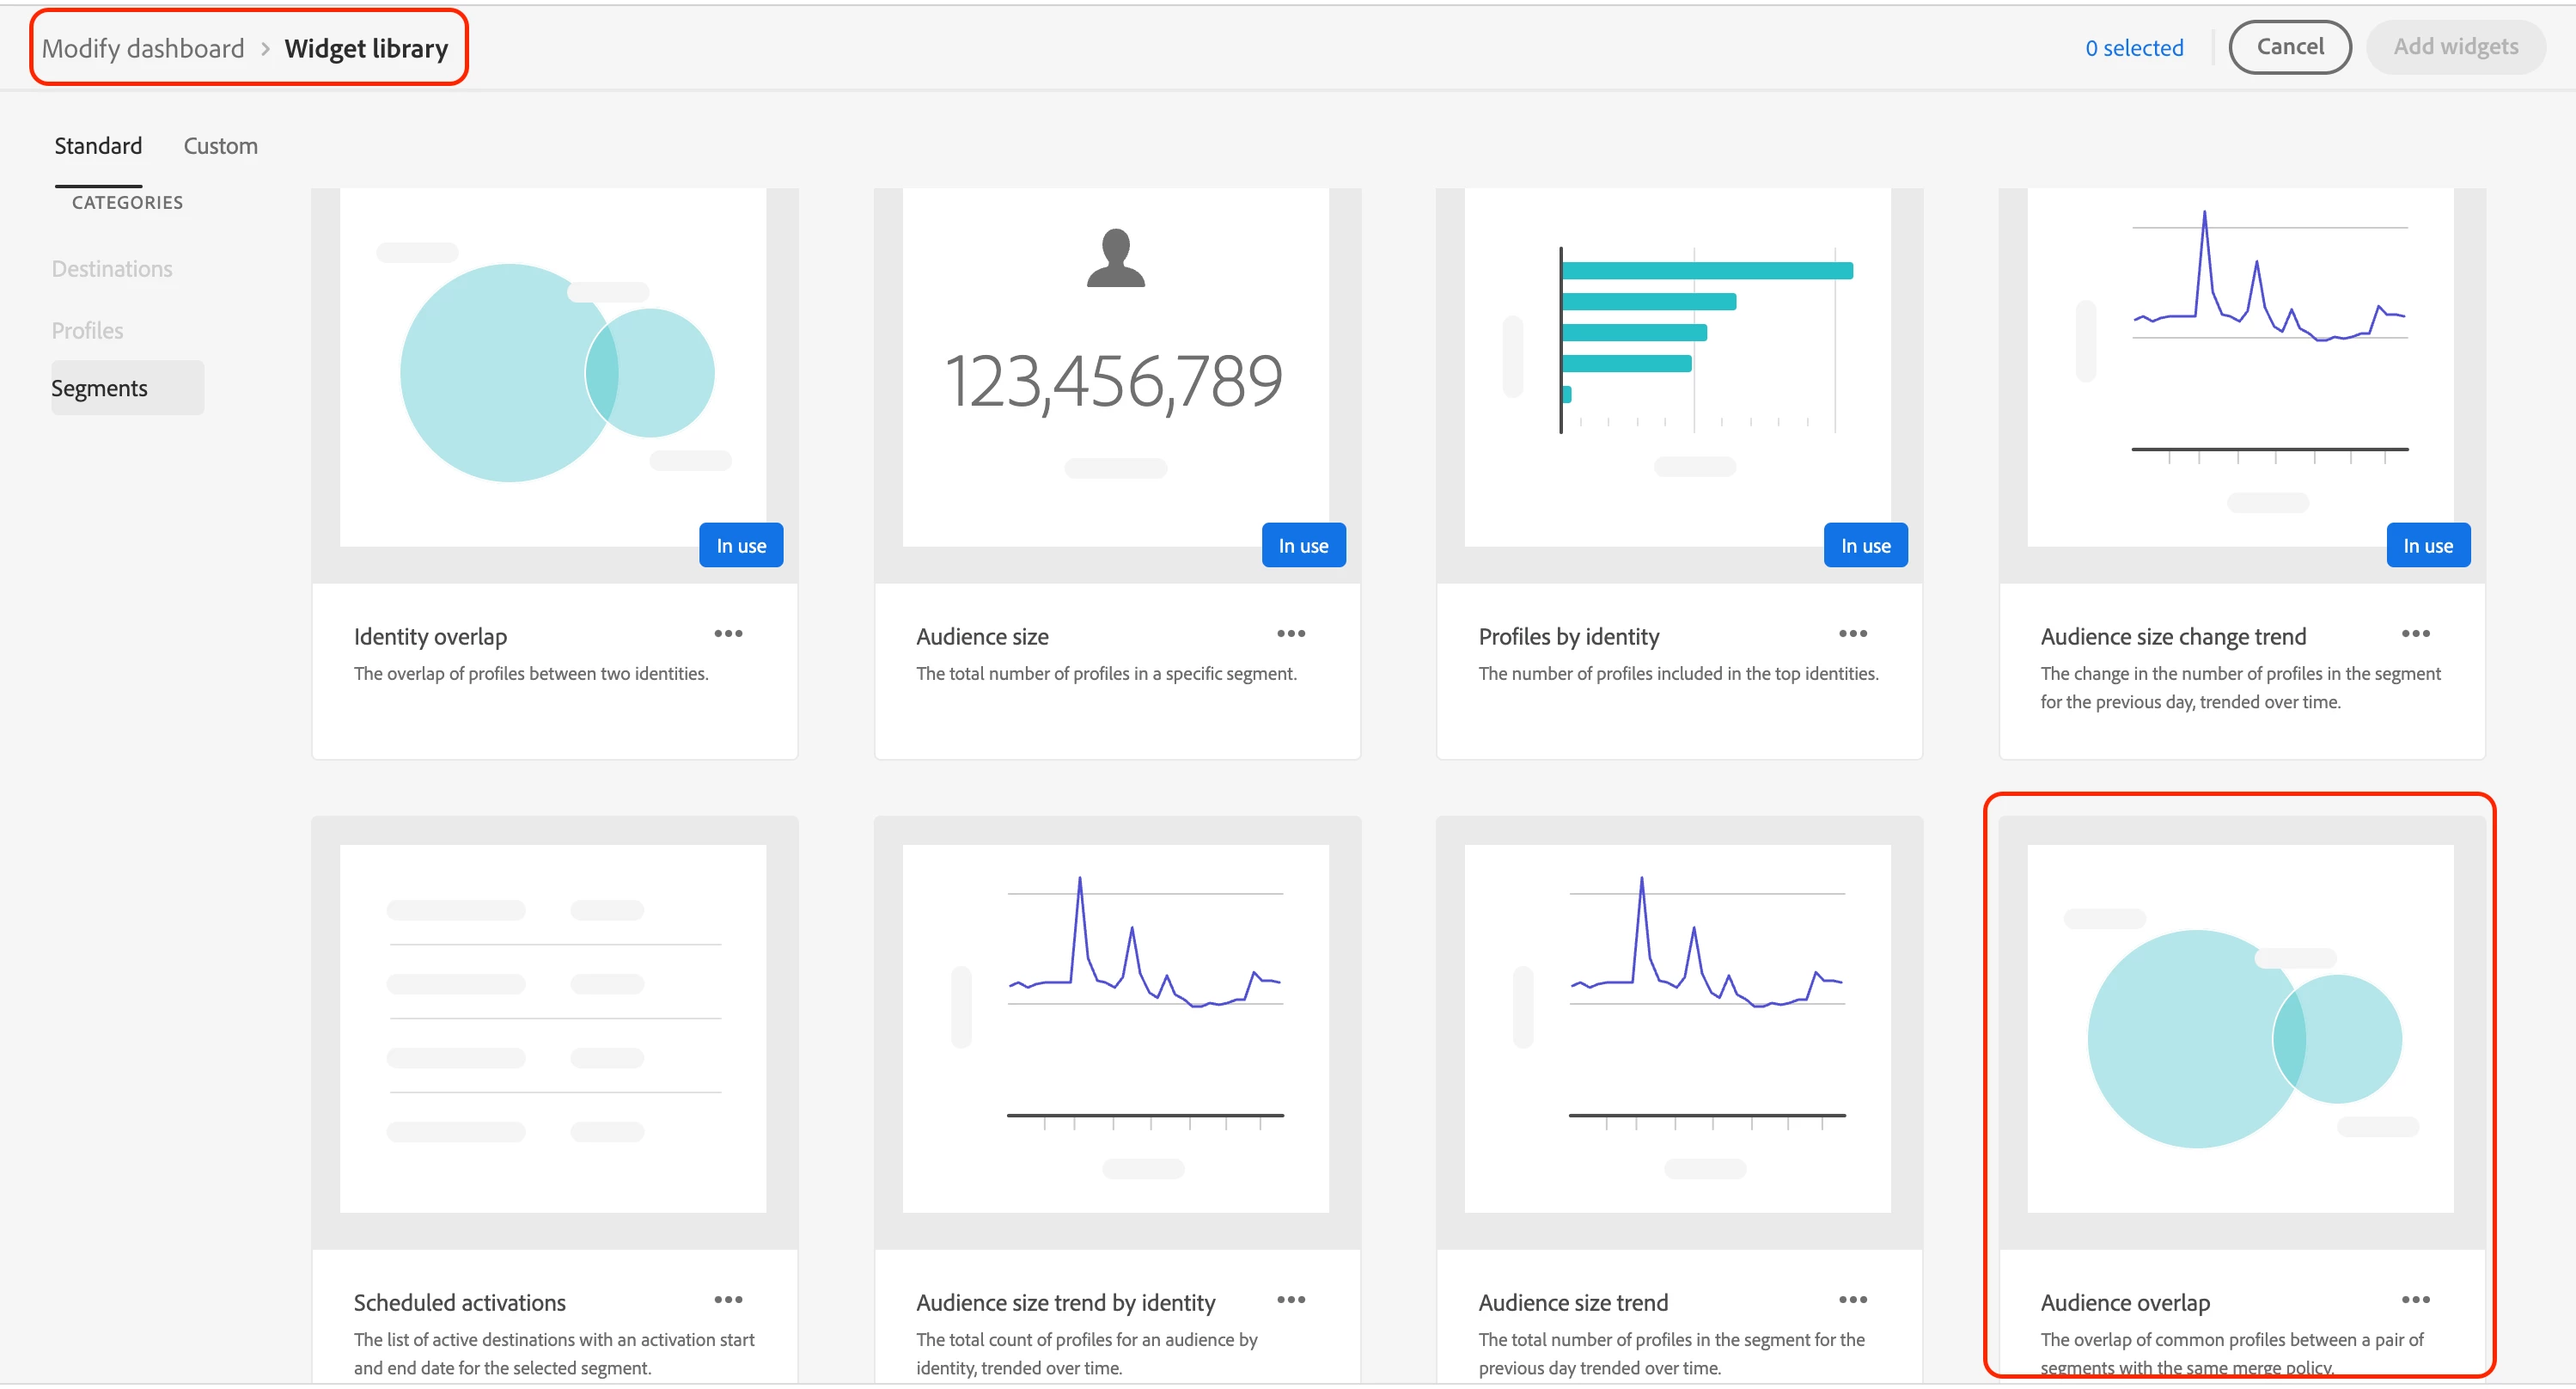Open more options for Audience size widget
This screenshot has height=1389, width=2576.
click(1290, 633)
